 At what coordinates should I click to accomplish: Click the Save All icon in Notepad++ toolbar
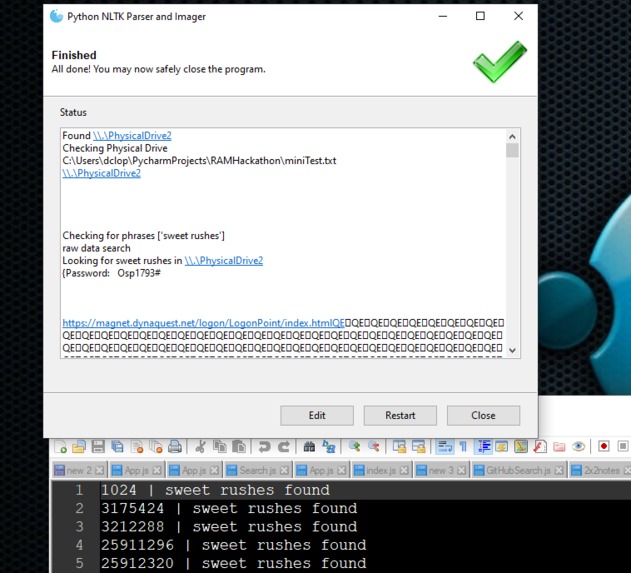118,447
